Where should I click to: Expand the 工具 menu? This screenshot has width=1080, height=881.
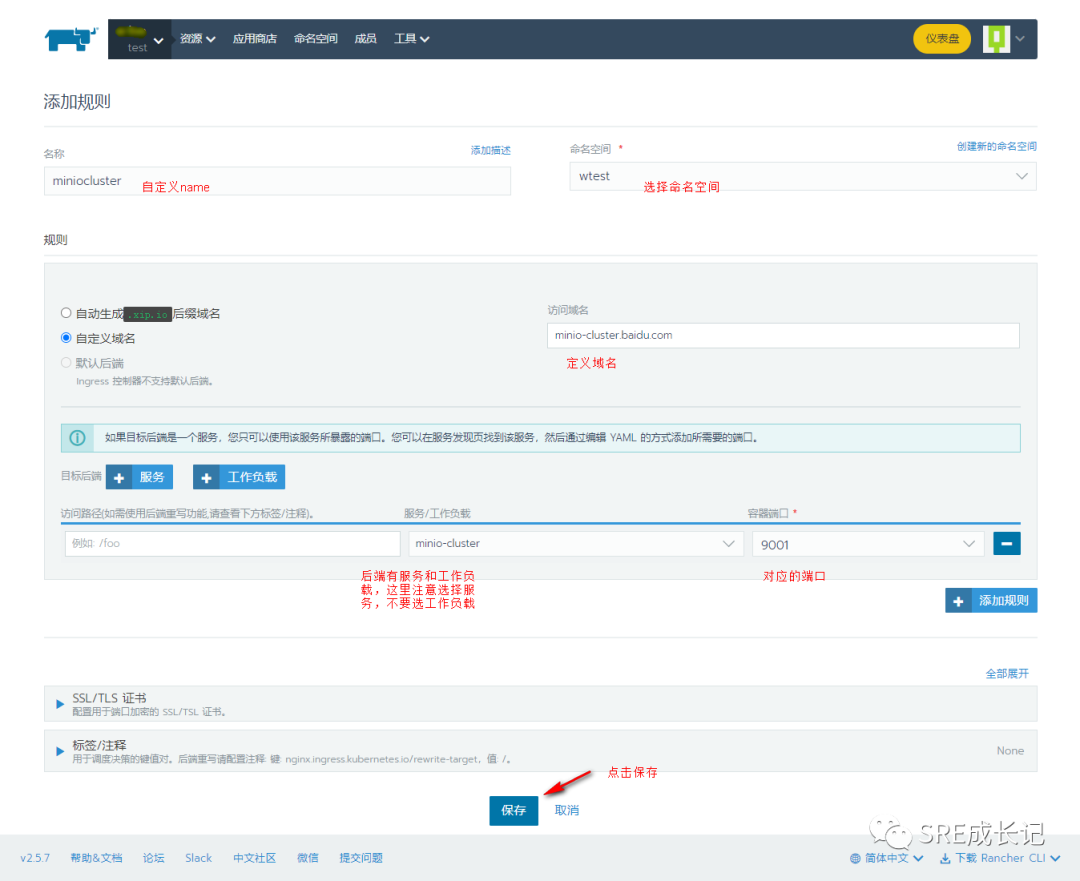(411, 39)
